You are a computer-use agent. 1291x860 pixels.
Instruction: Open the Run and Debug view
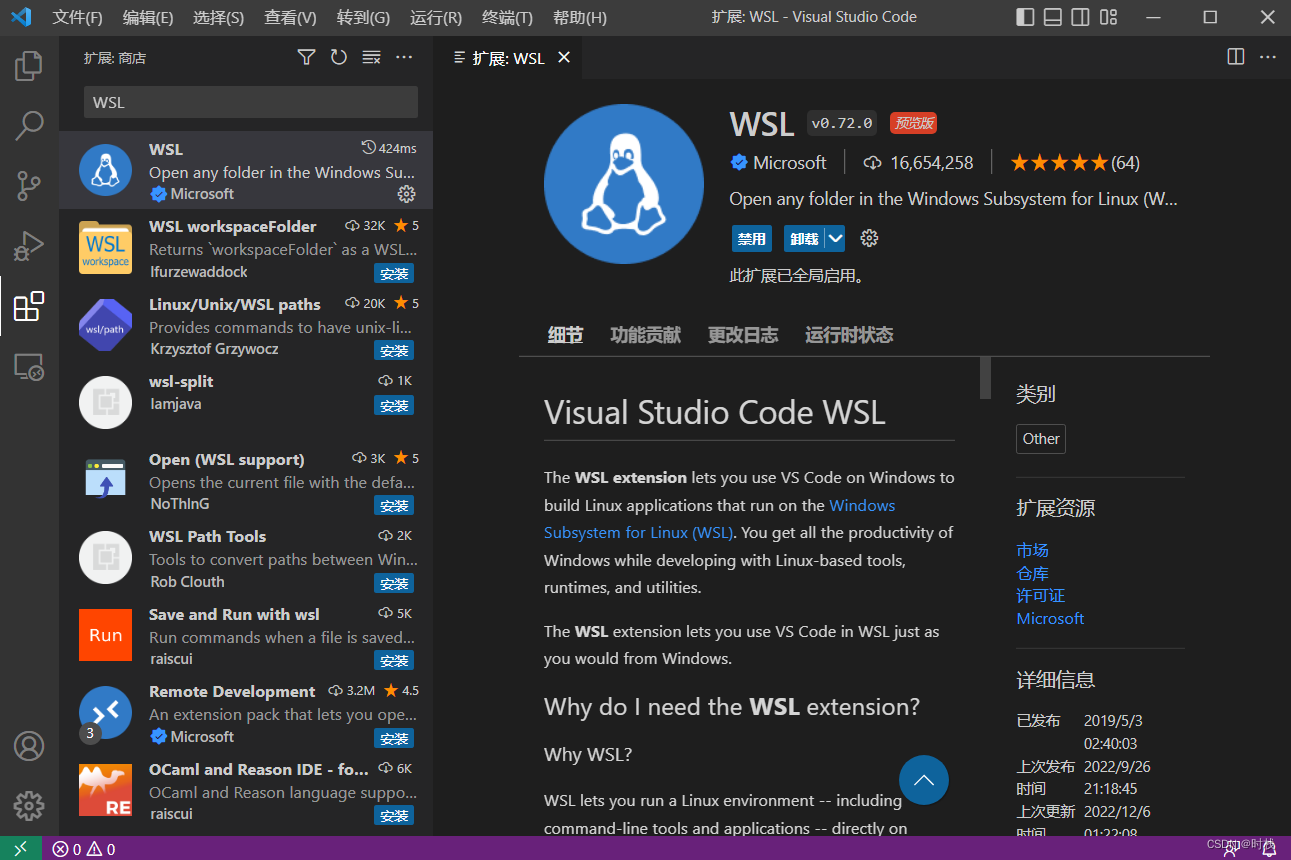(29, 245)
